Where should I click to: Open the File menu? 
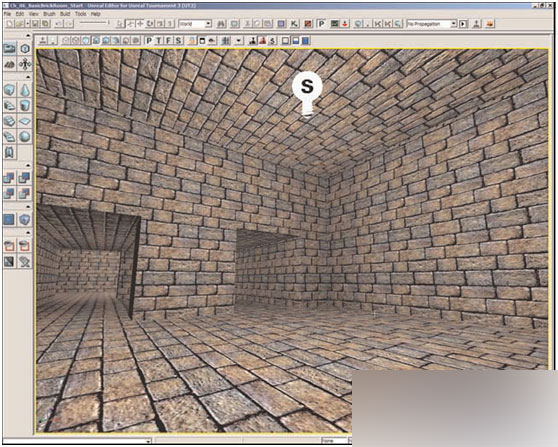tap(7, 14)
